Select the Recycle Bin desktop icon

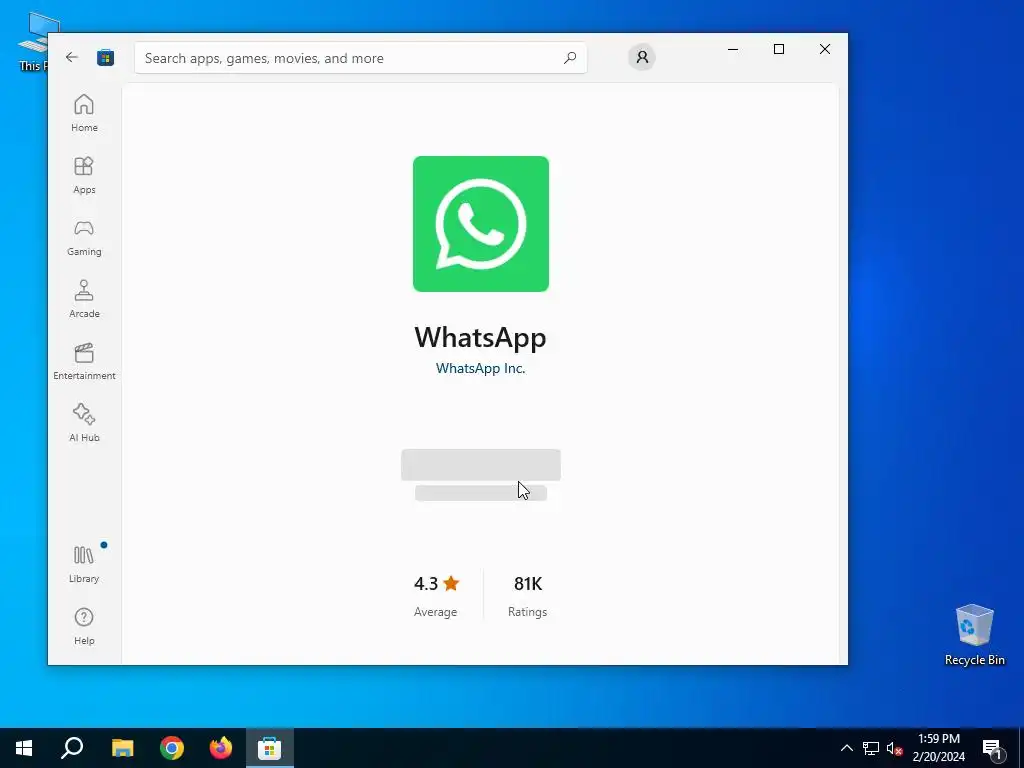point(974,634)
